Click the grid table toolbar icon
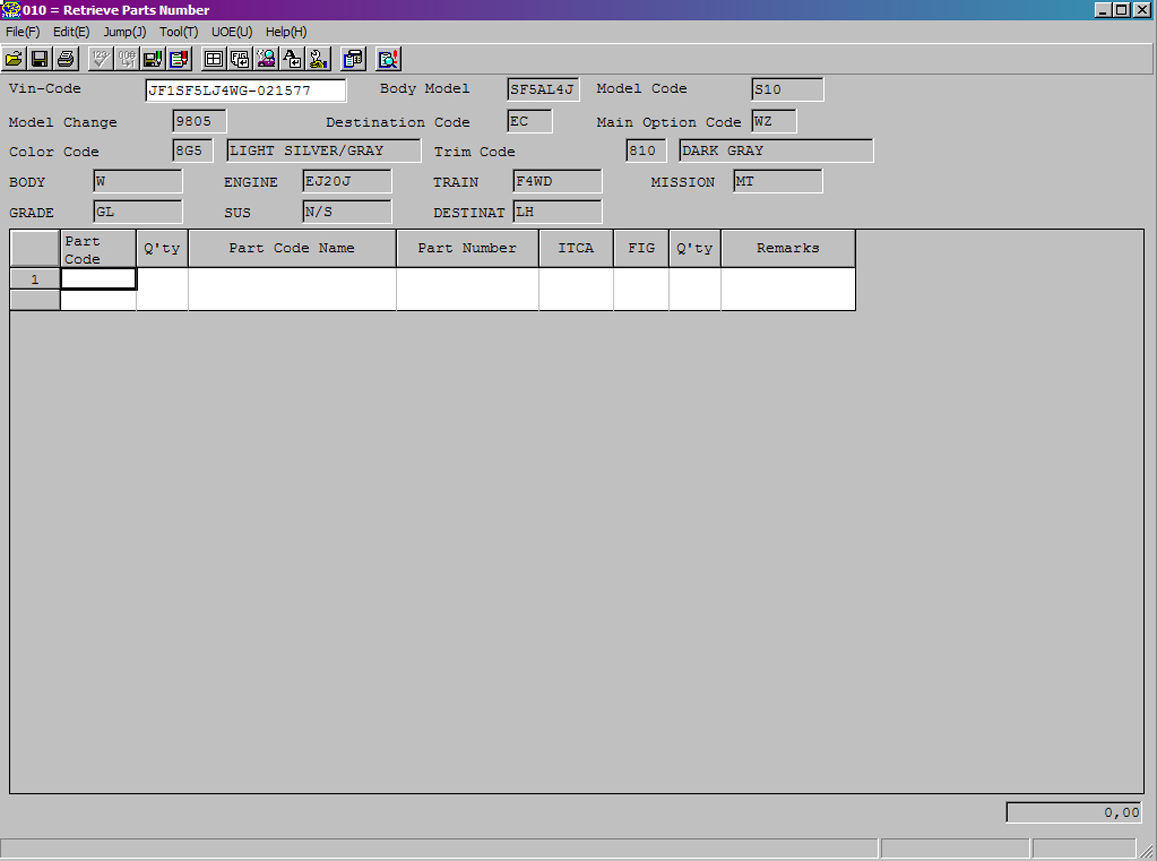1157x861 pixels. point(213,59)
